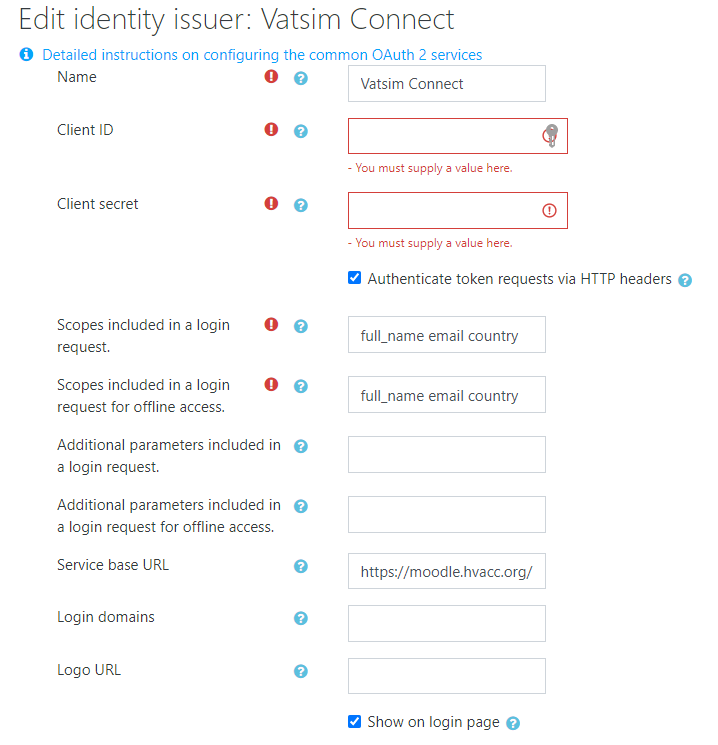Screen dimensions: 718x745
Task: Open help for Login domains
Action: click(300, 619)
